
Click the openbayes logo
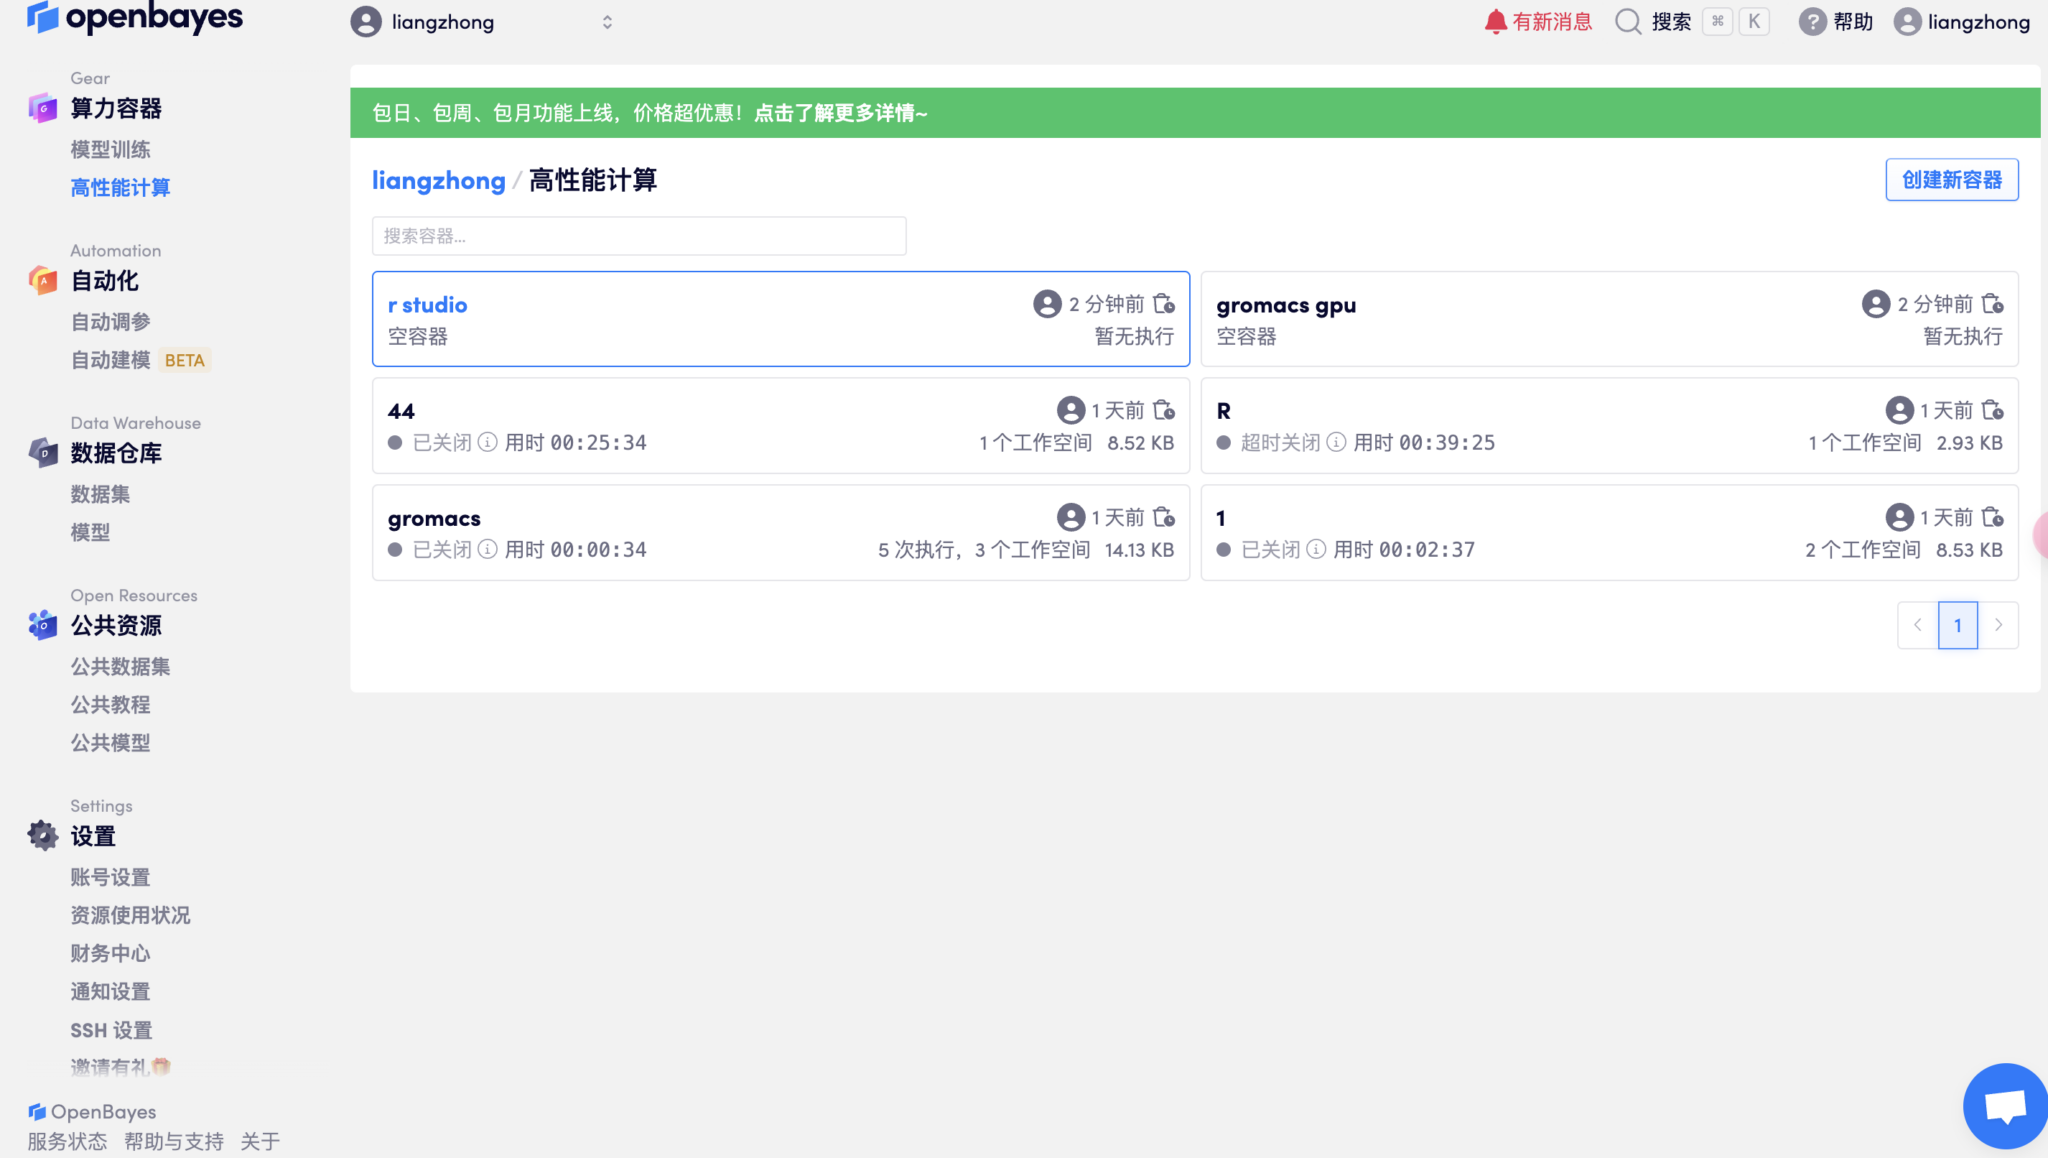135,18
